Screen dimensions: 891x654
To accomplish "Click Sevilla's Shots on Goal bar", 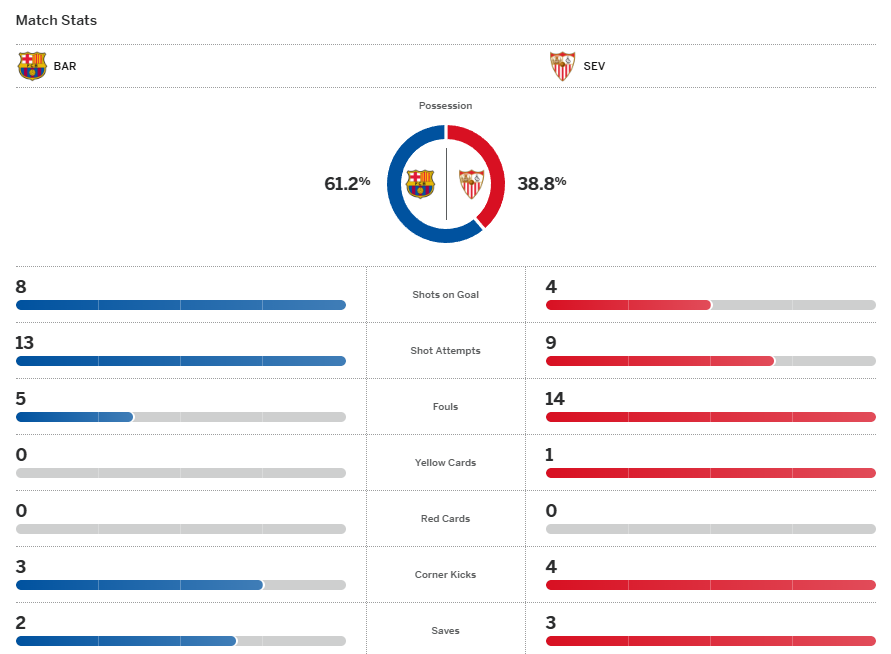I will coord(710,305).
